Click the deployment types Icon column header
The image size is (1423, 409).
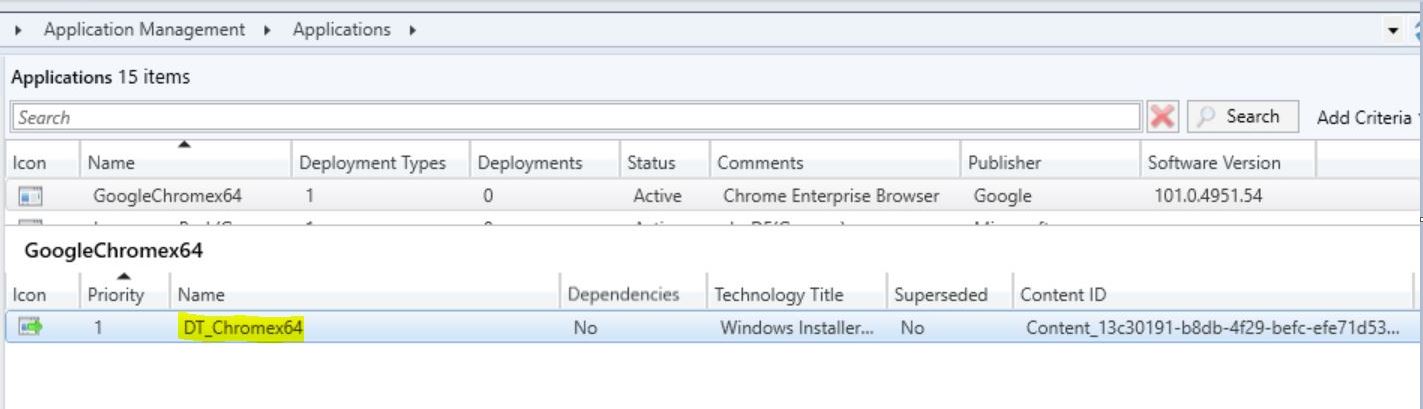[42, 295]
